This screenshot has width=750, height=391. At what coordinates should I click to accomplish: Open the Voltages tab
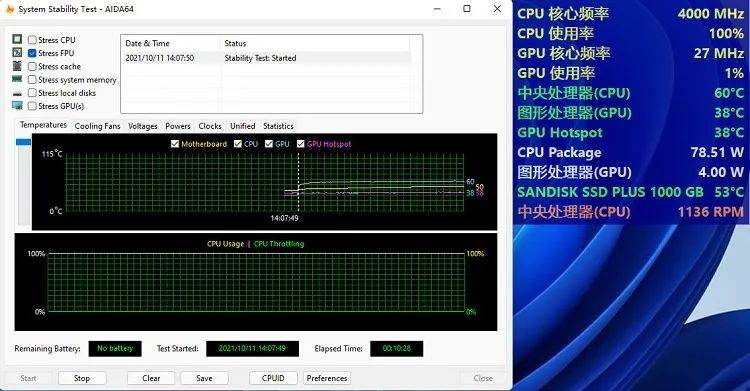coord(143,126)
